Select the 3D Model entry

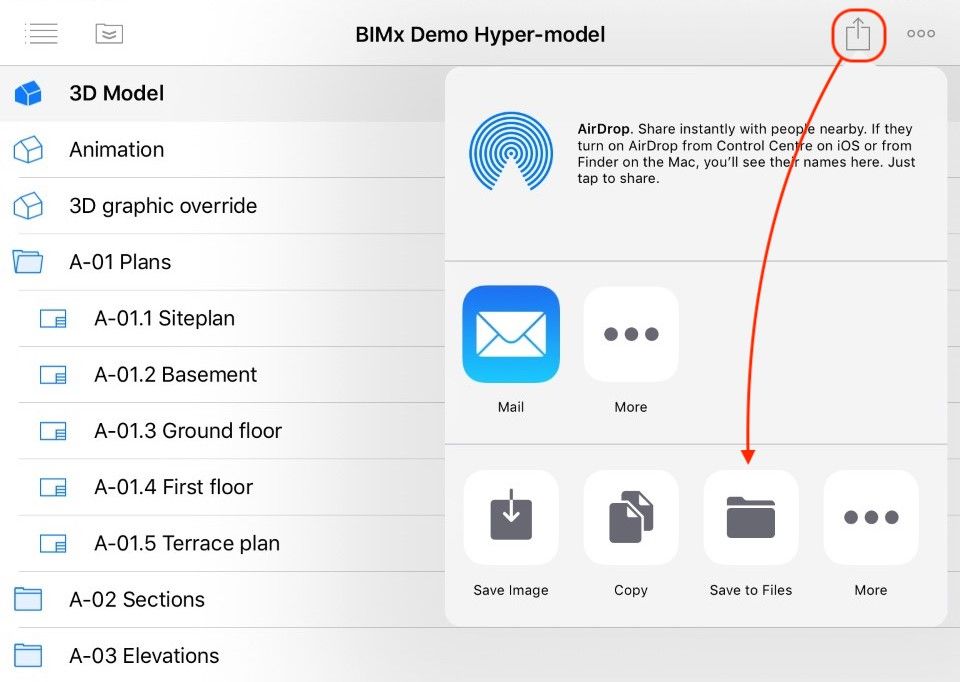(223, 94)
